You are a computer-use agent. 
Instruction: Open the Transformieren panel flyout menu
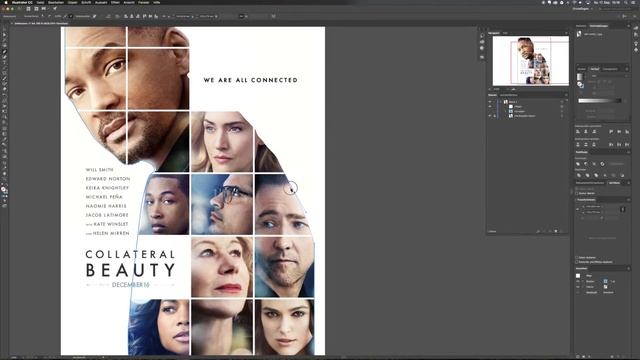(x=628, y=200)
